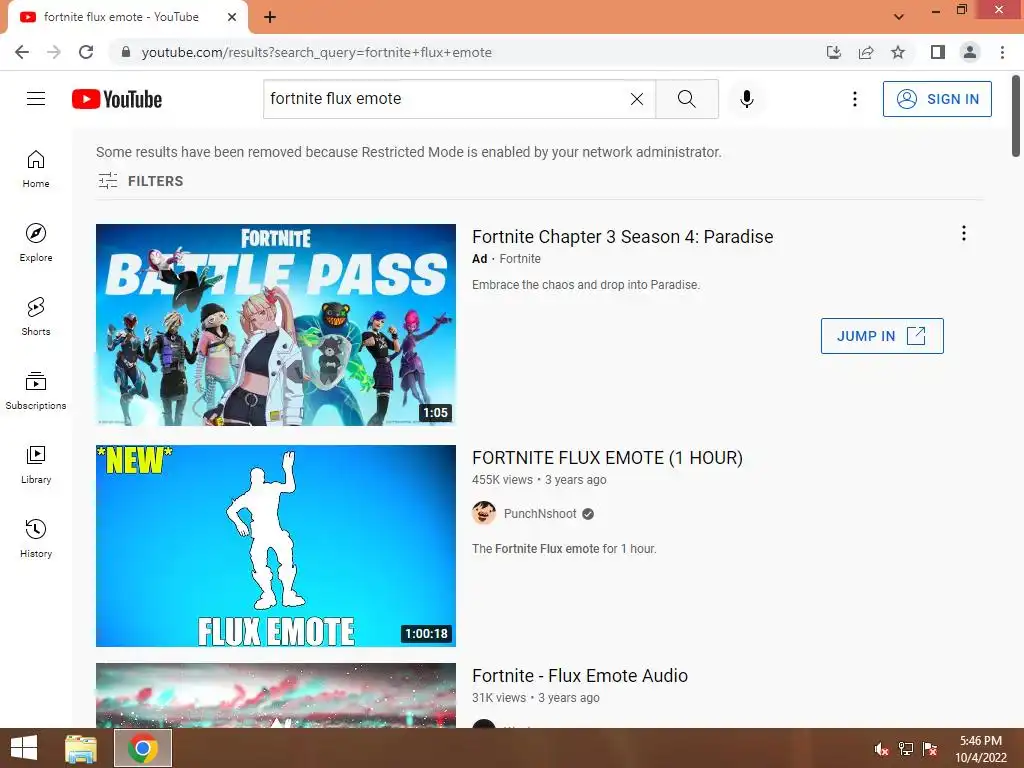The width and height of the screenshot is (1024, 768).
Task: Click the Battle Pass ad thumbnail
Action: (276, 325)
